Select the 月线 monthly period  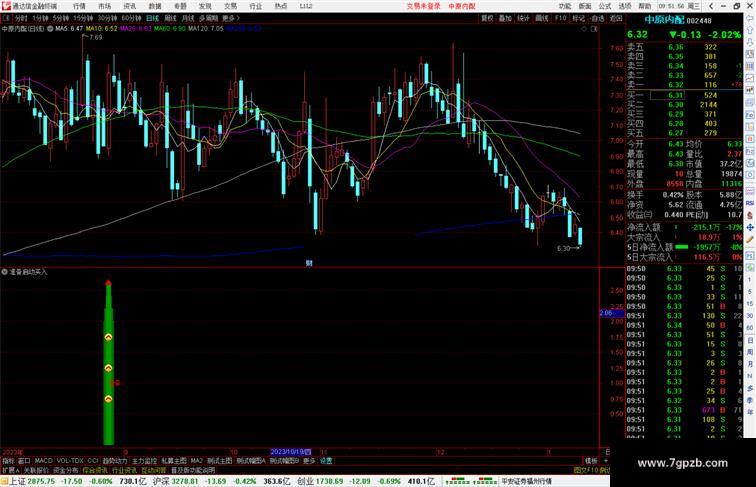188,18
